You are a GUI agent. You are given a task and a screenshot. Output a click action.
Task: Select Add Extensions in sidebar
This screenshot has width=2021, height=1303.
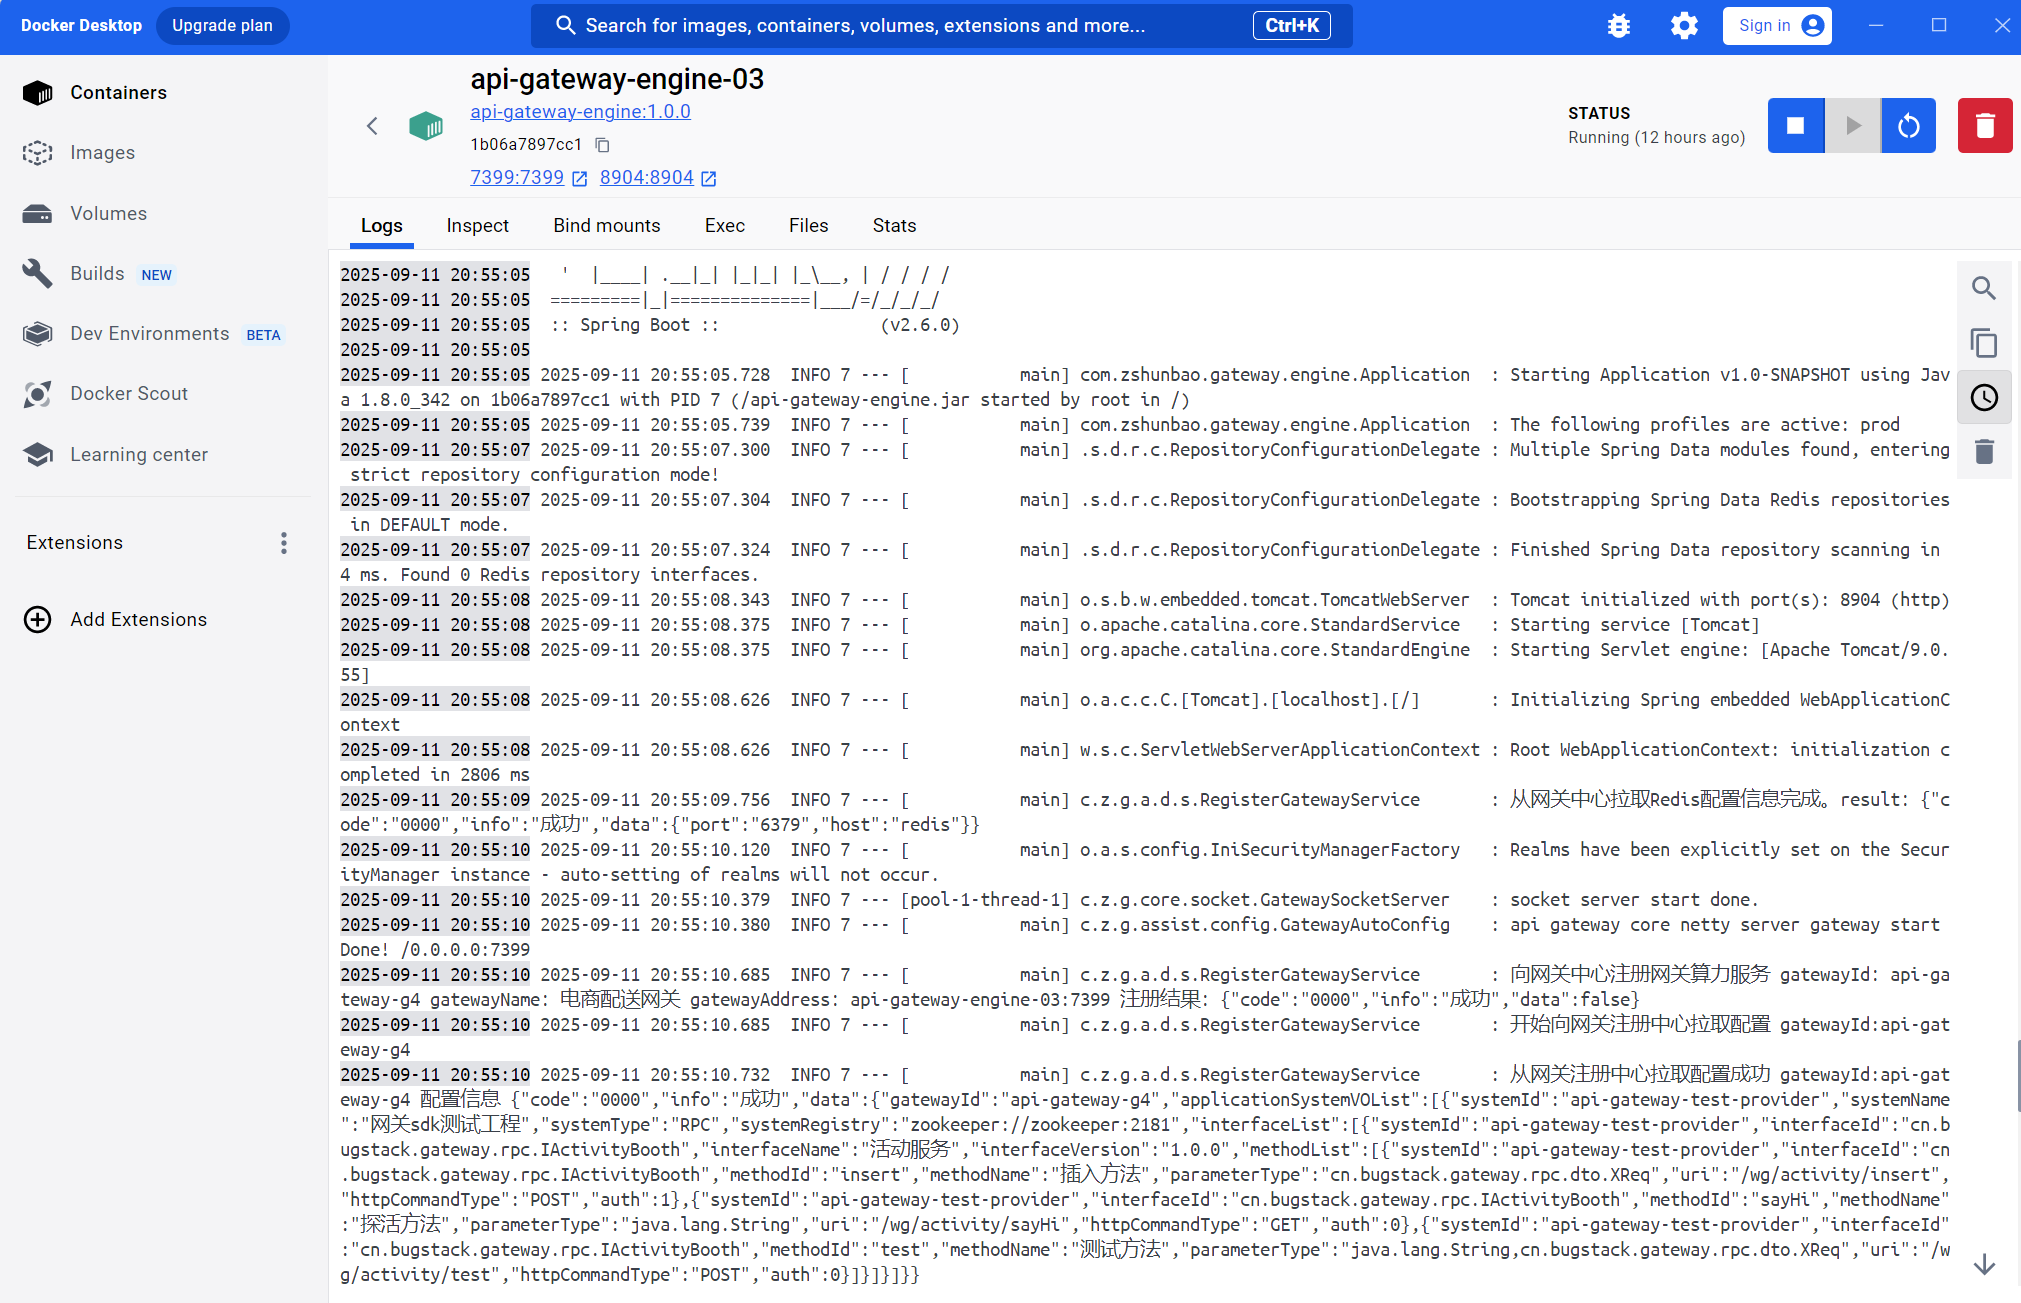coord(138,620)
